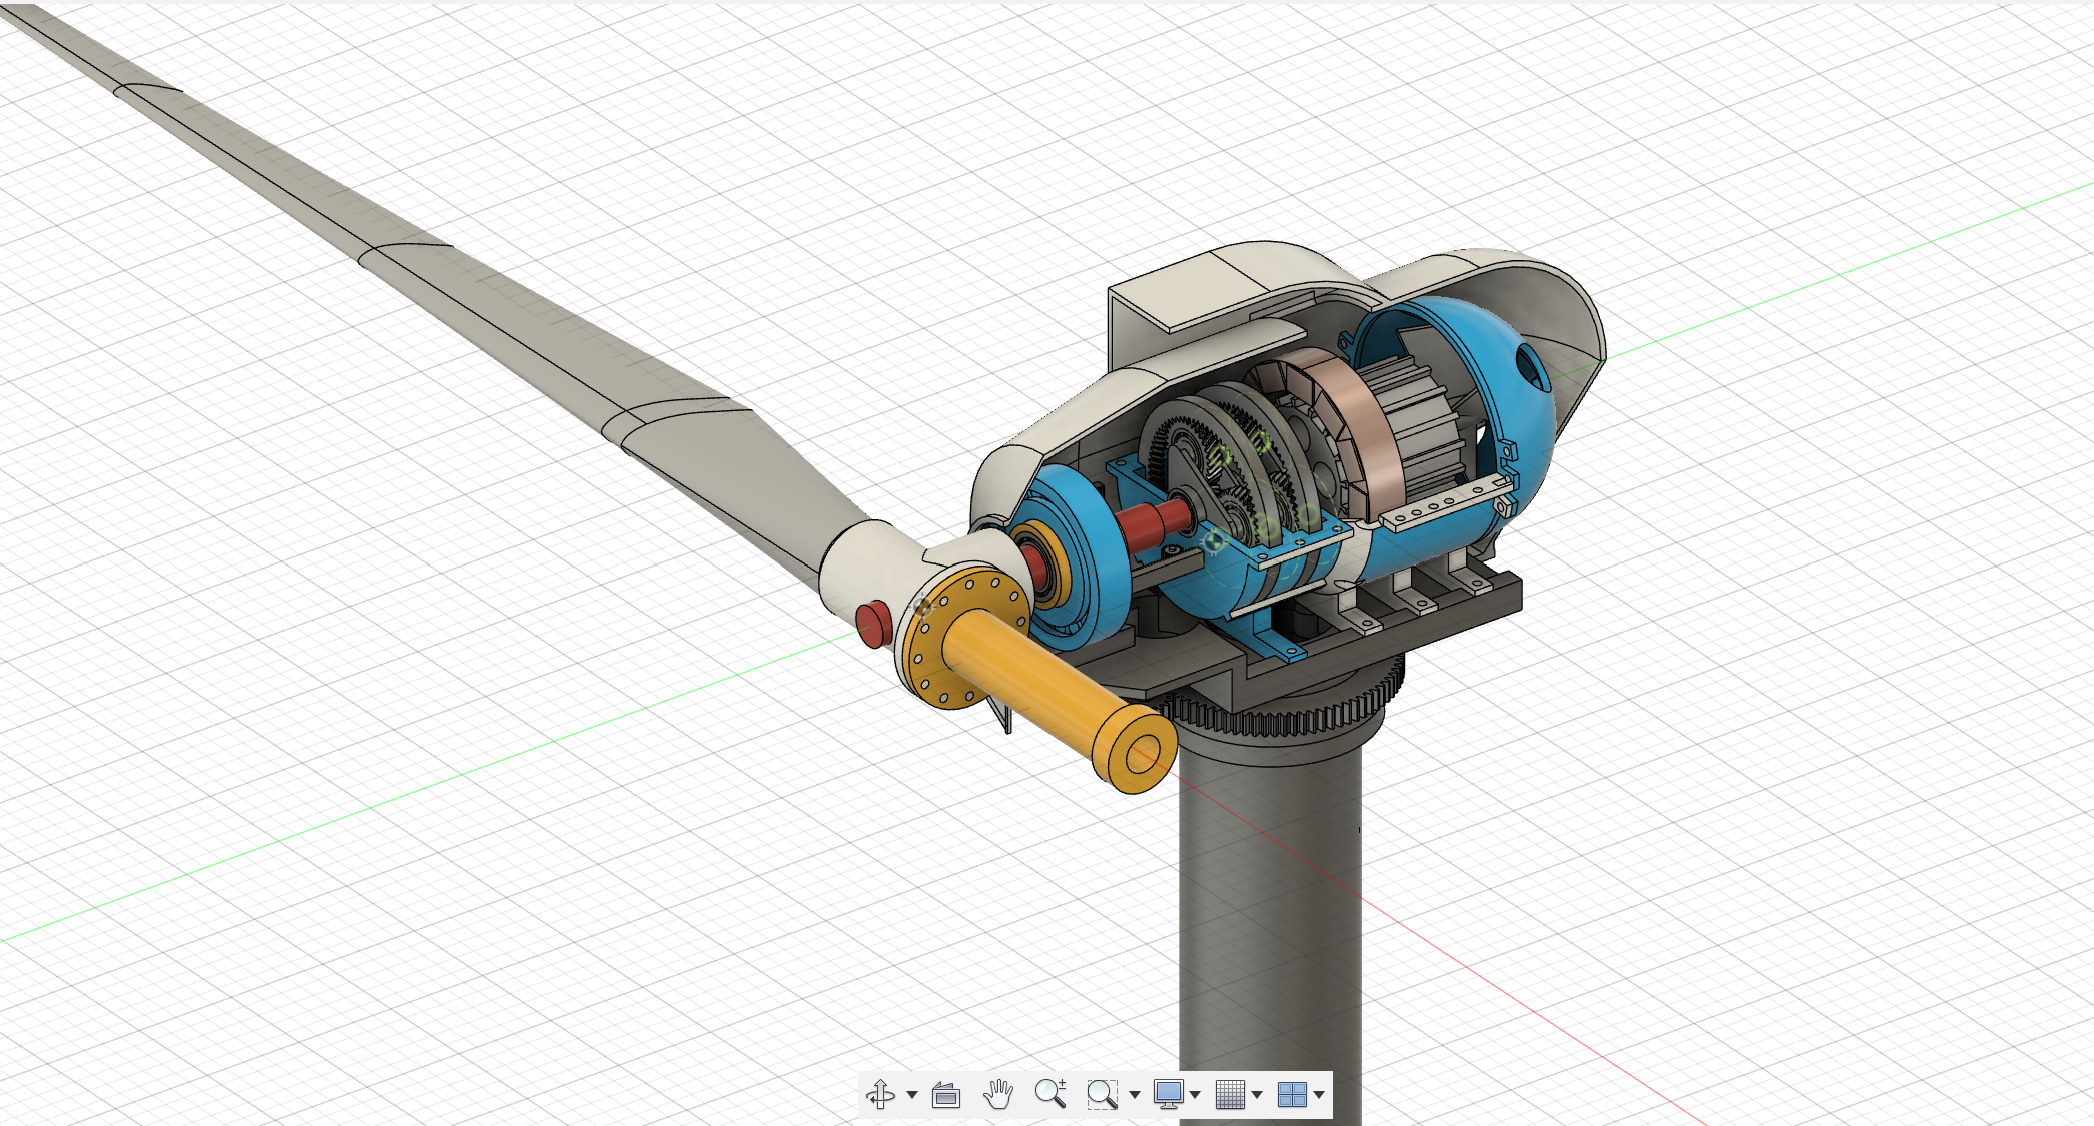This screenshot has height=1126, width=2094.
Task: Click the Grids and Snaps icon
Action: click(1227, 1095)
